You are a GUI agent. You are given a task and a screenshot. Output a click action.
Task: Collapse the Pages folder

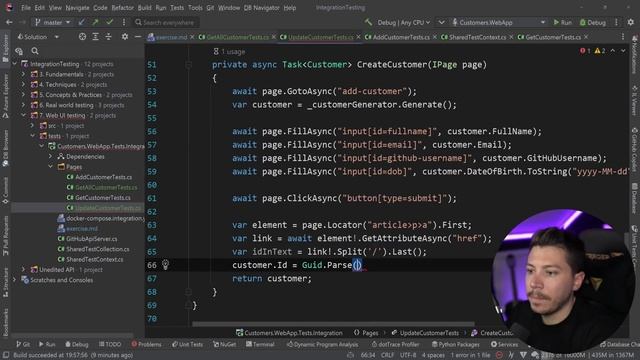[x=50, y=167]
